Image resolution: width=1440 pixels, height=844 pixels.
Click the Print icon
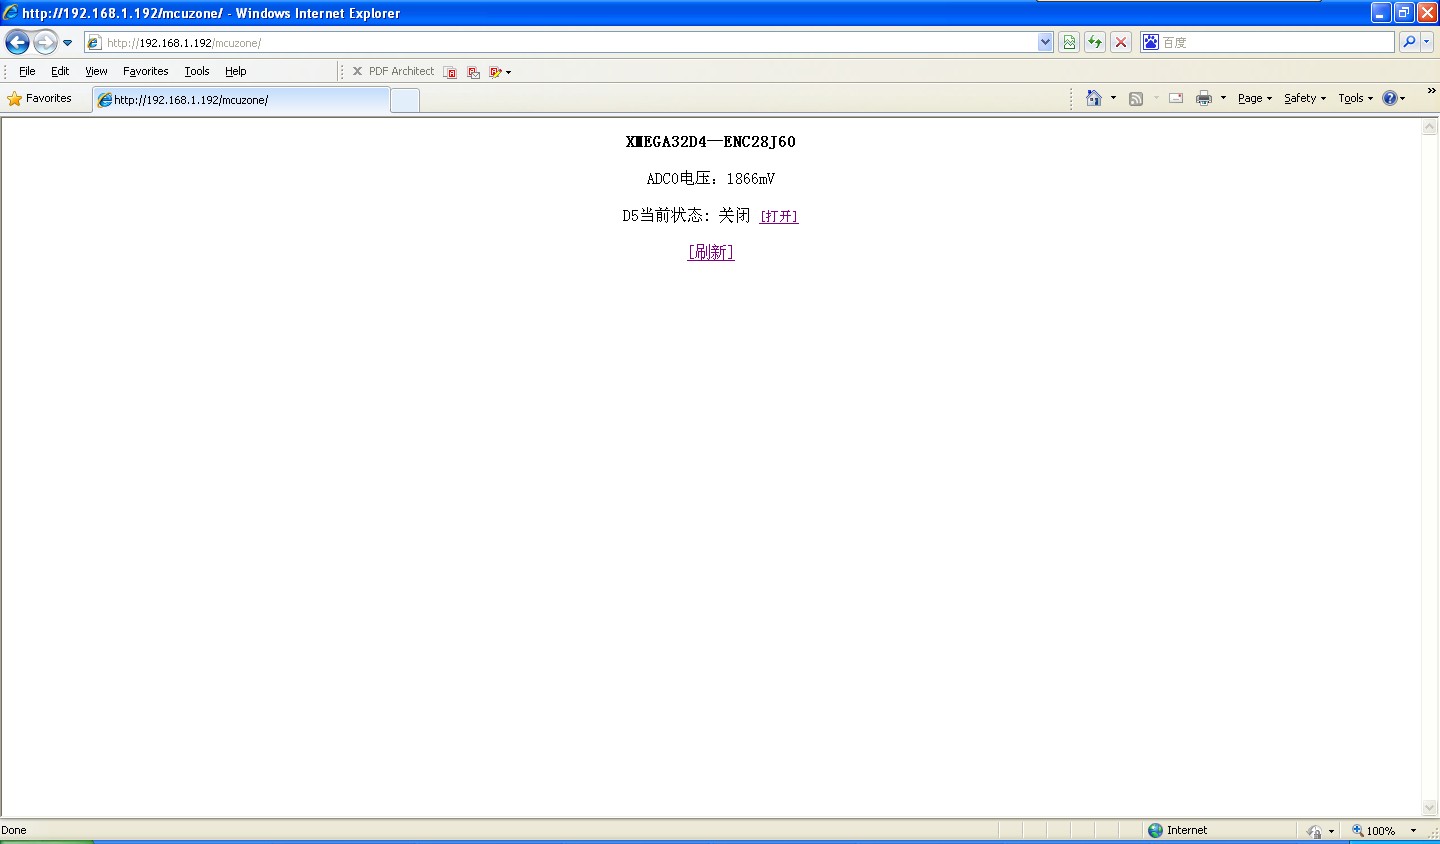point(1204,98)
